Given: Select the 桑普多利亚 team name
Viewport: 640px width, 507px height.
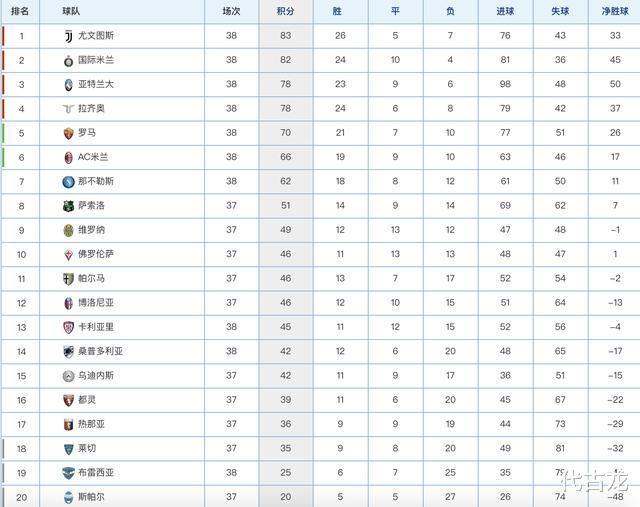Looking at the screenshot, I should 100,351.
